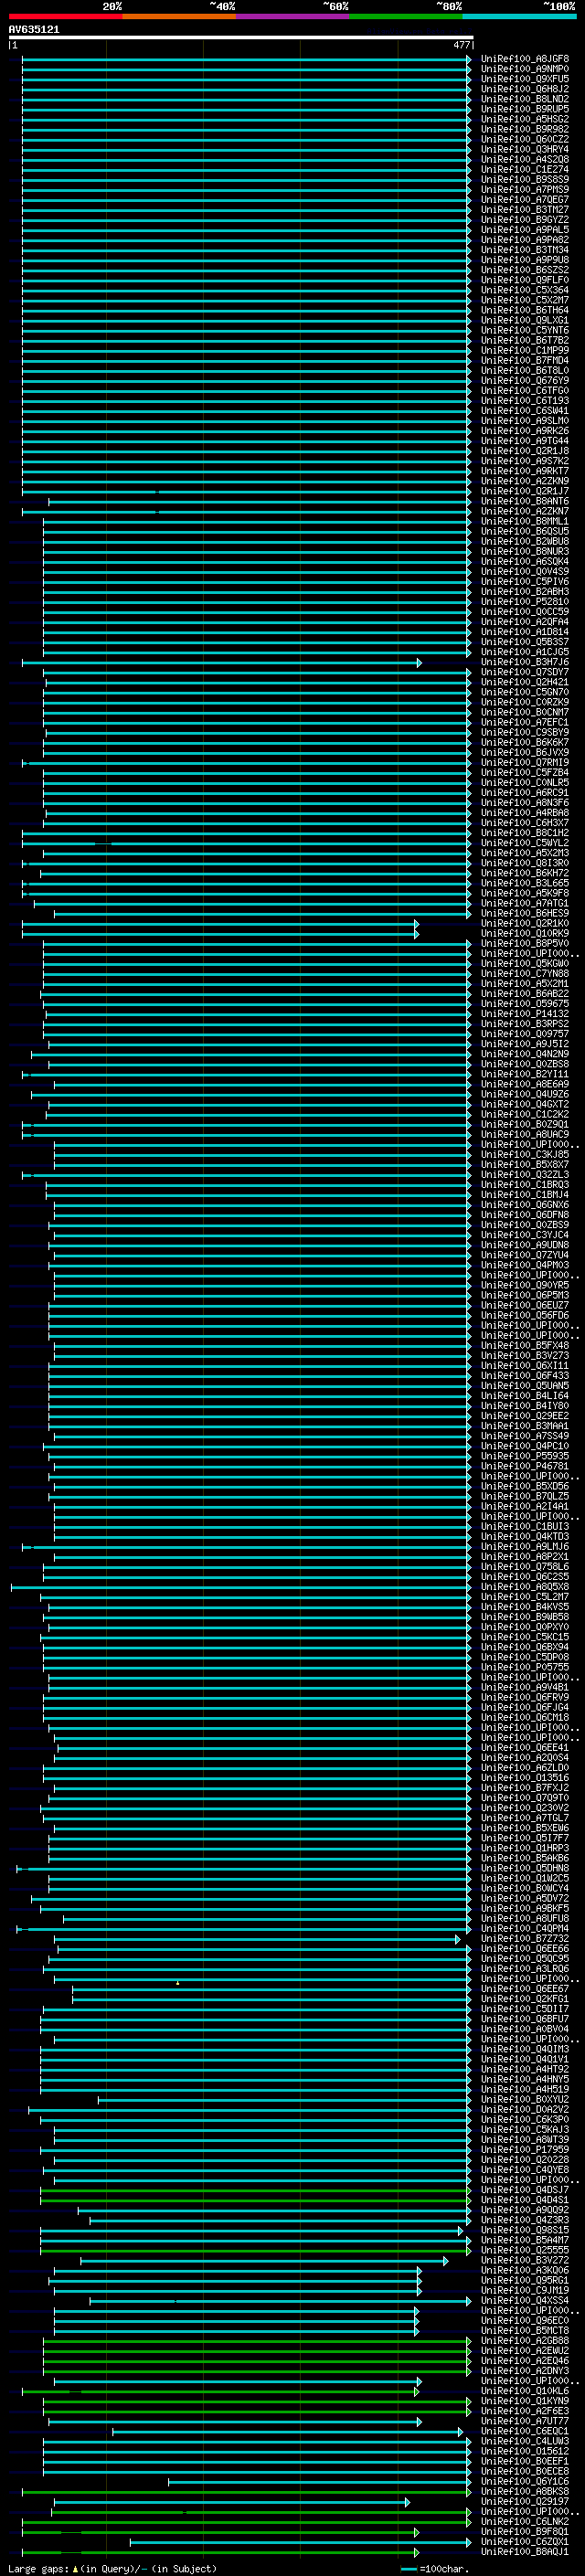Select the UniRef100_P52810 label
585x2576 pixels.
[x=525, y=602]
